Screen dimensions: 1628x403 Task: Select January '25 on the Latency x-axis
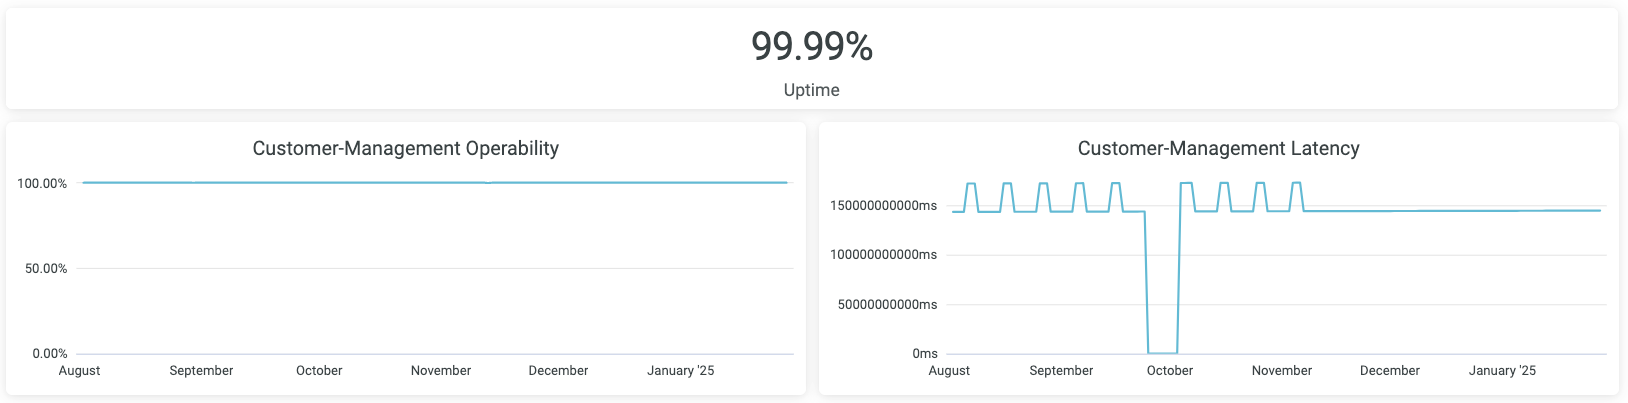(x=1502, y=370)
